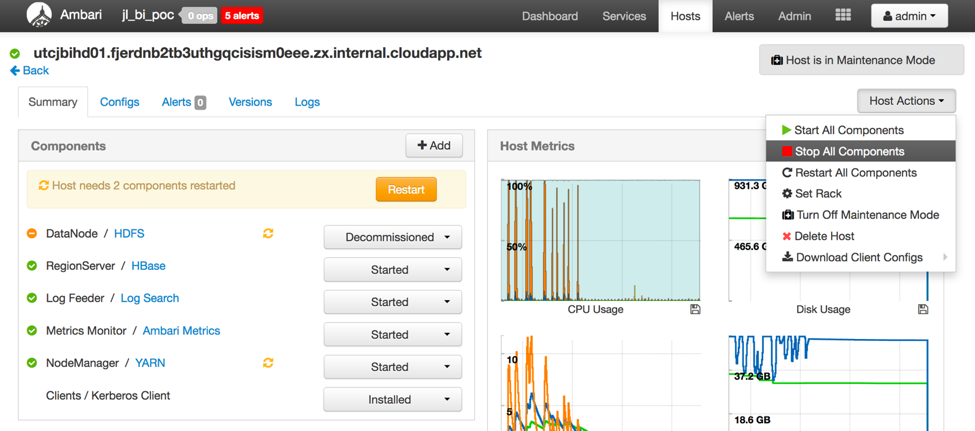Click DataNode restart-required refresh icon
Viewport: 975px width, 431px height.
click(x=268, y=233)
